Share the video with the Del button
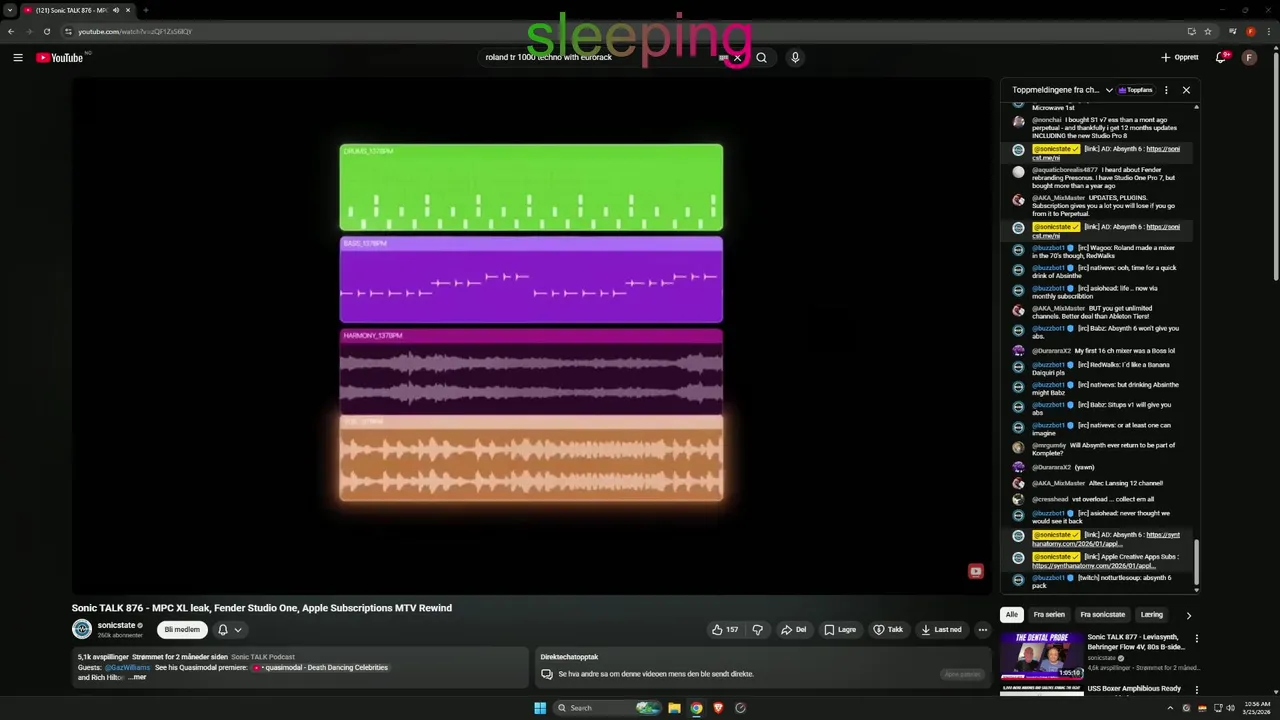The image size is (1280, 720). click(x=794, y=629)
